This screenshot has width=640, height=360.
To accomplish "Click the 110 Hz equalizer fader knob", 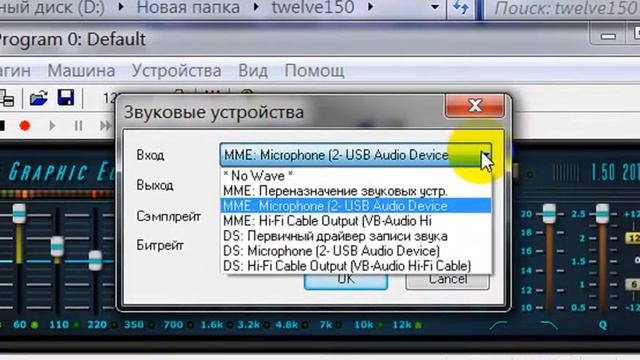I will point(57,247).
